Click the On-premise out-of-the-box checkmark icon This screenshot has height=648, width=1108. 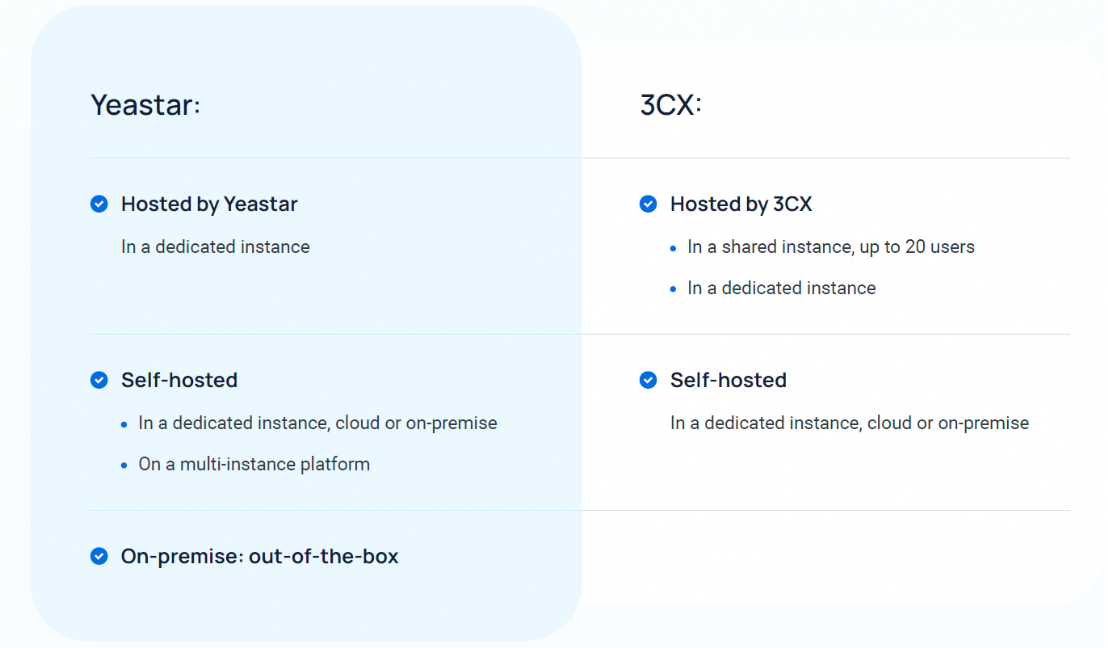coord(99,556)
